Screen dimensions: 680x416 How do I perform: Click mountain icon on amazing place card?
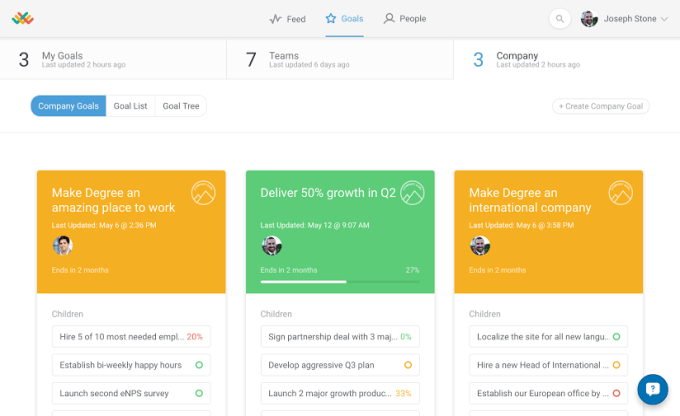coord(203,193)
